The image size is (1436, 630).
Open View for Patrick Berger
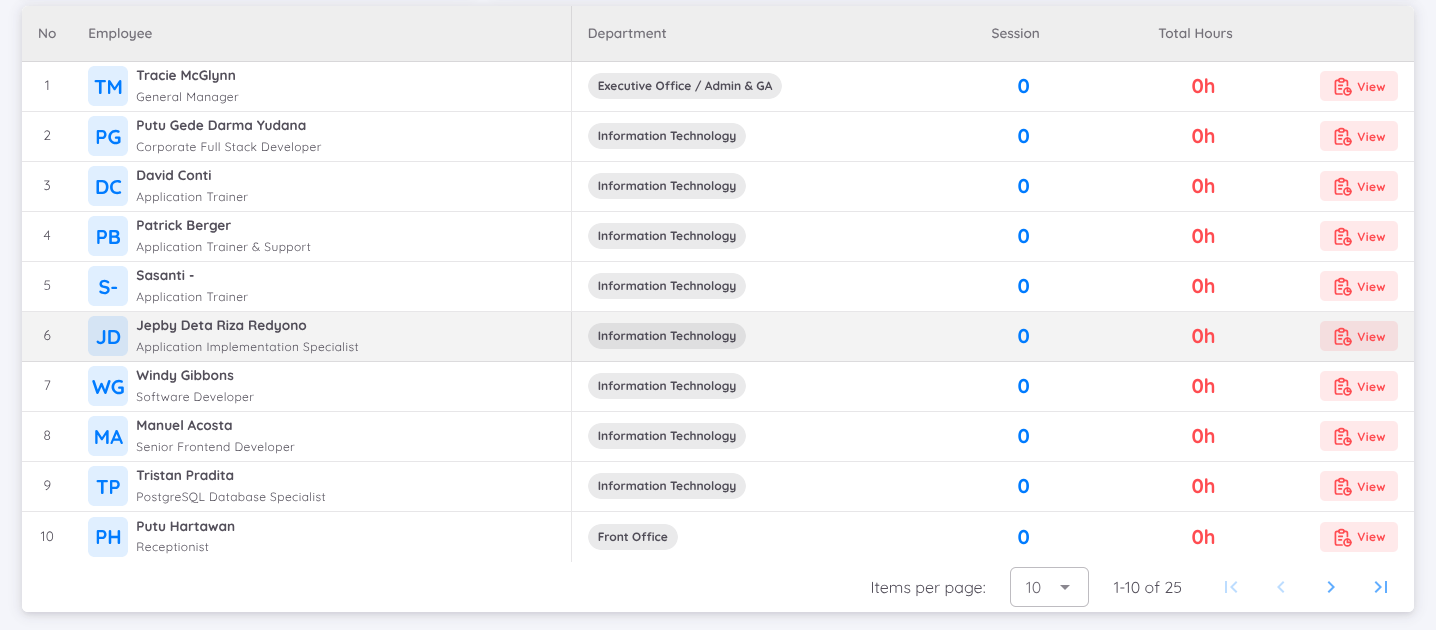click(x=1358, y=237)
